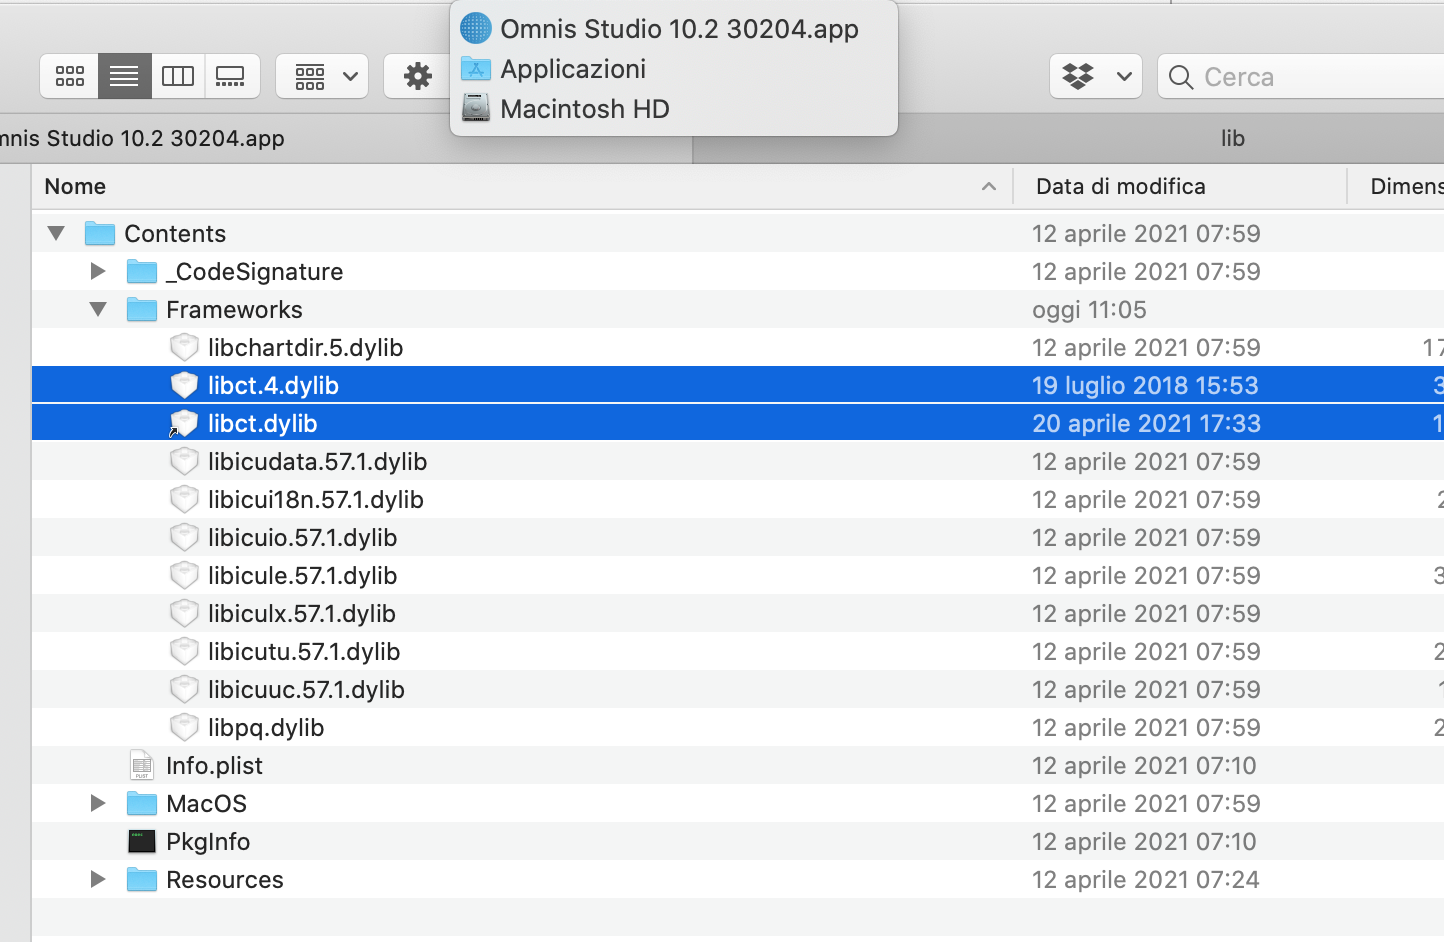Select the libicuio.57.1.dylib file name
Image resolution: width=1444 pixels, height=942 pixels.
tap(303, 537)
